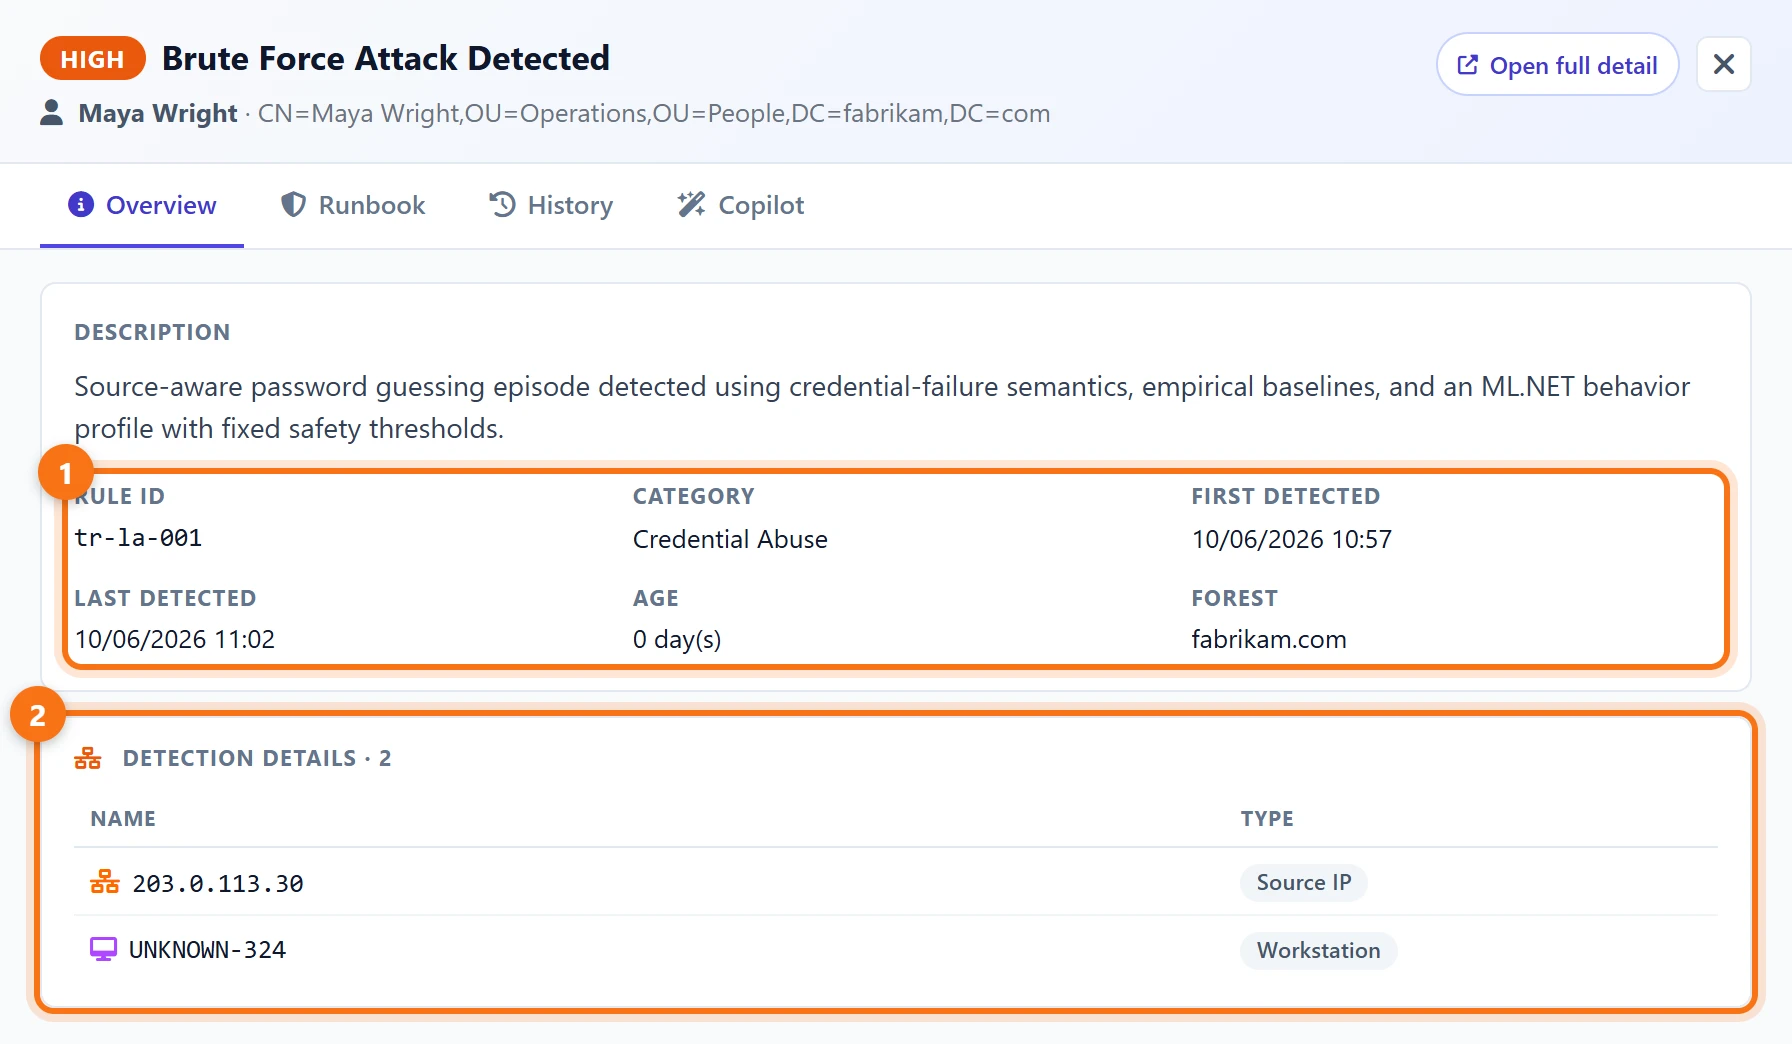This screenshot has height=1044, width=1792.
Task: Click the network icon next to Detection Details
Action: tap(88, 758)
